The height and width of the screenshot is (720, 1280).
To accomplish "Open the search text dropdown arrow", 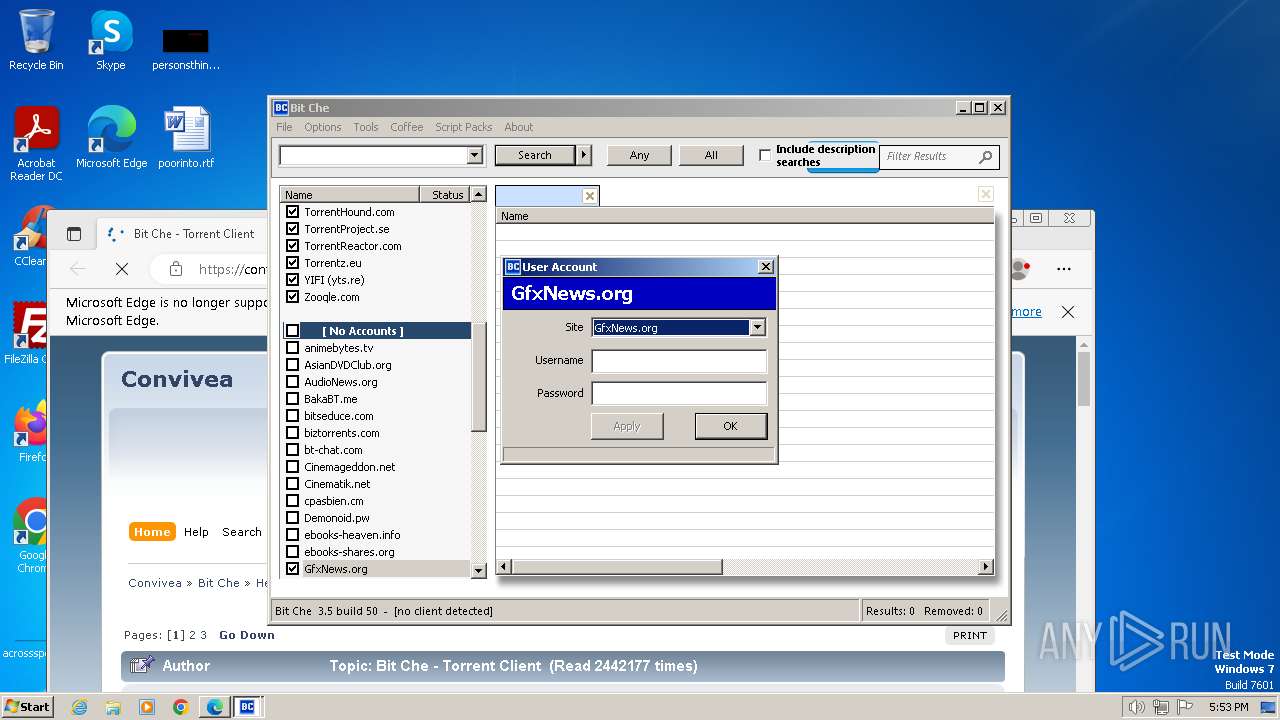I will click(475, 155).
